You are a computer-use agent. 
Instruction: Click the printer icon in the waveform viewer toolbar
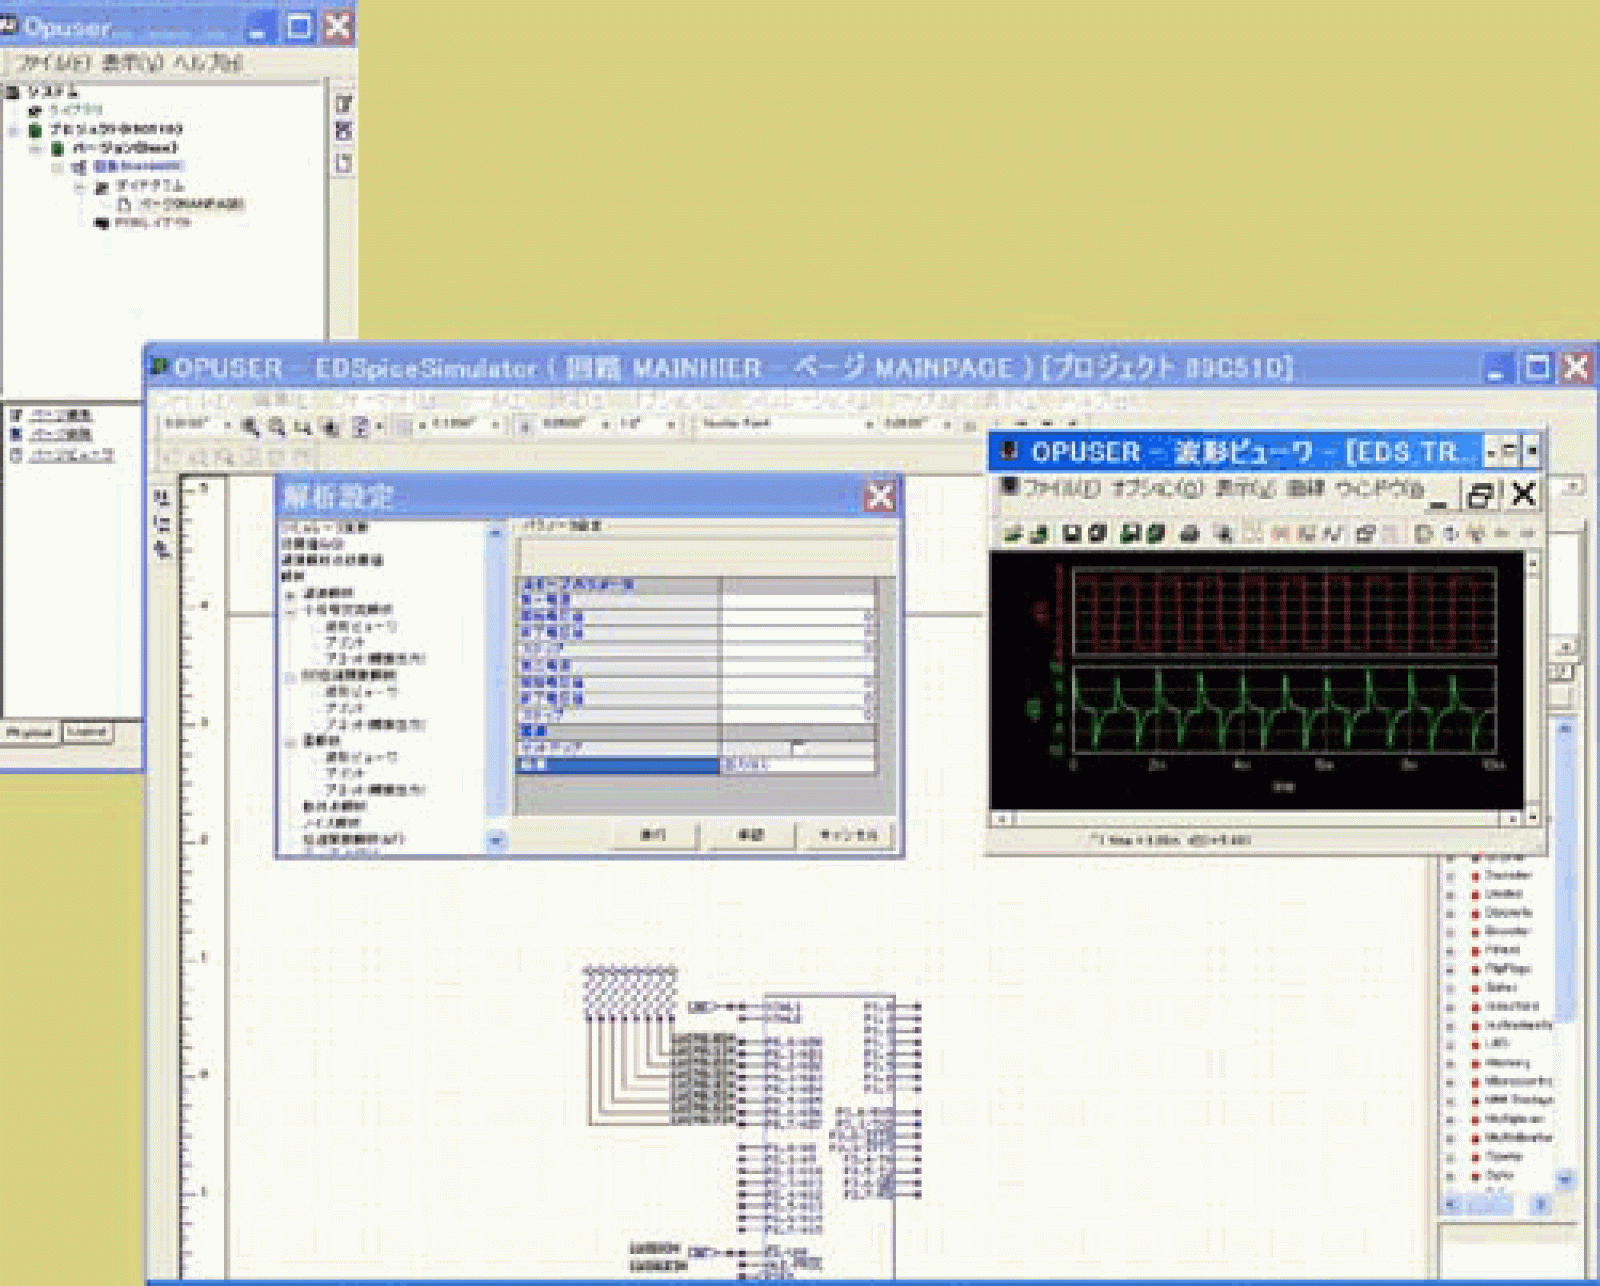1190,533
